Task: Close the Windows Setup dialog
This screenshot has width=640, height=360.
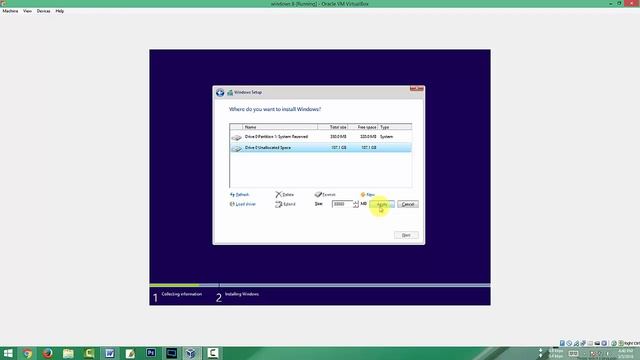Action: coord(417,89)
